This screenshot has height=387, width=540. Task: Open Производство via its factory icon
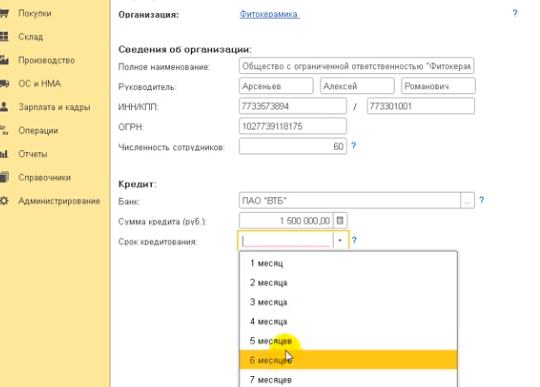point(4,60)
